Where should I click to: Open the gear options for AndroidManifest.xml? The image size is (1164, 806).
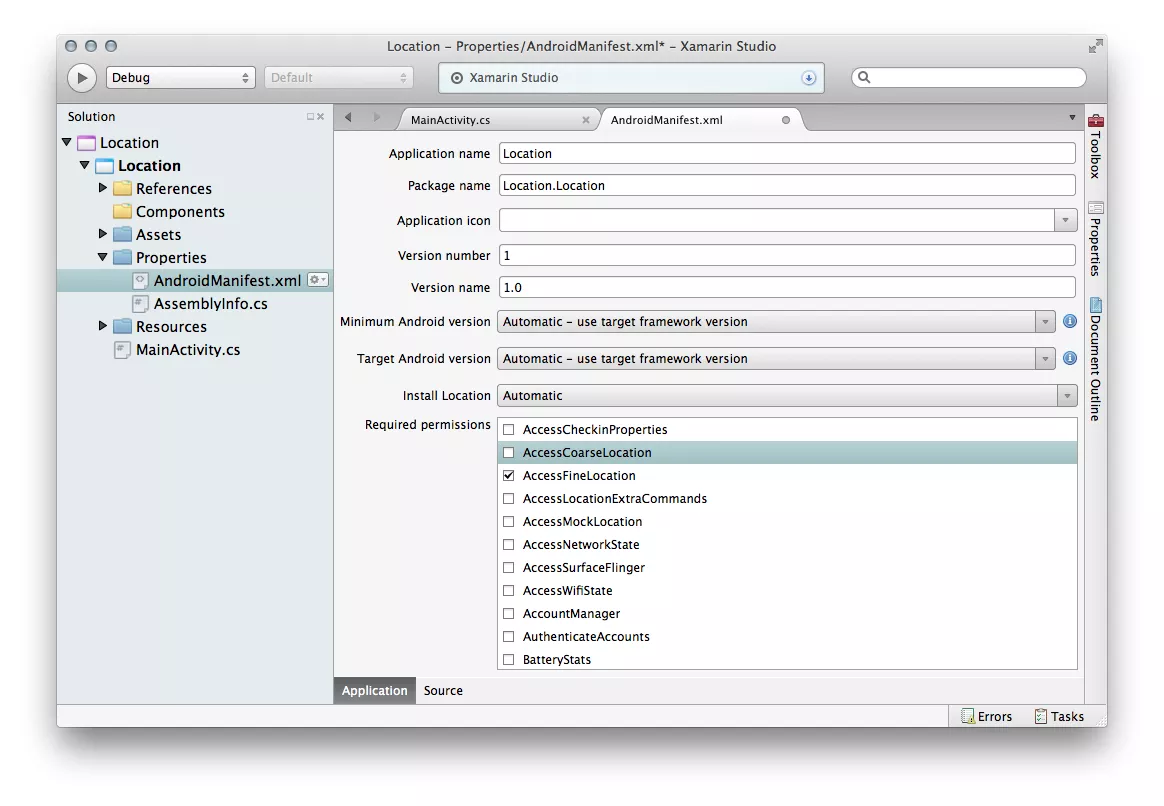pos(318,280)
